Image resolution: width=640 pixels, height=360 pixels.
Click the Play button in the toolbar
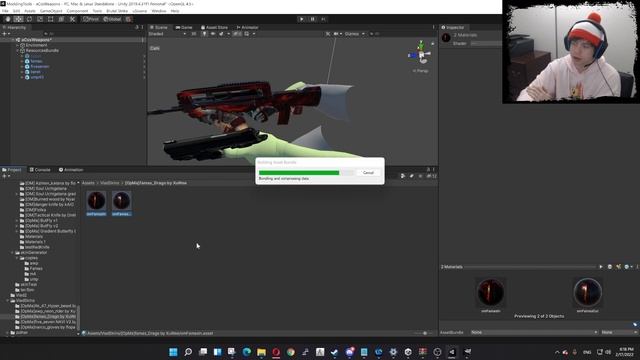point(301,19)
